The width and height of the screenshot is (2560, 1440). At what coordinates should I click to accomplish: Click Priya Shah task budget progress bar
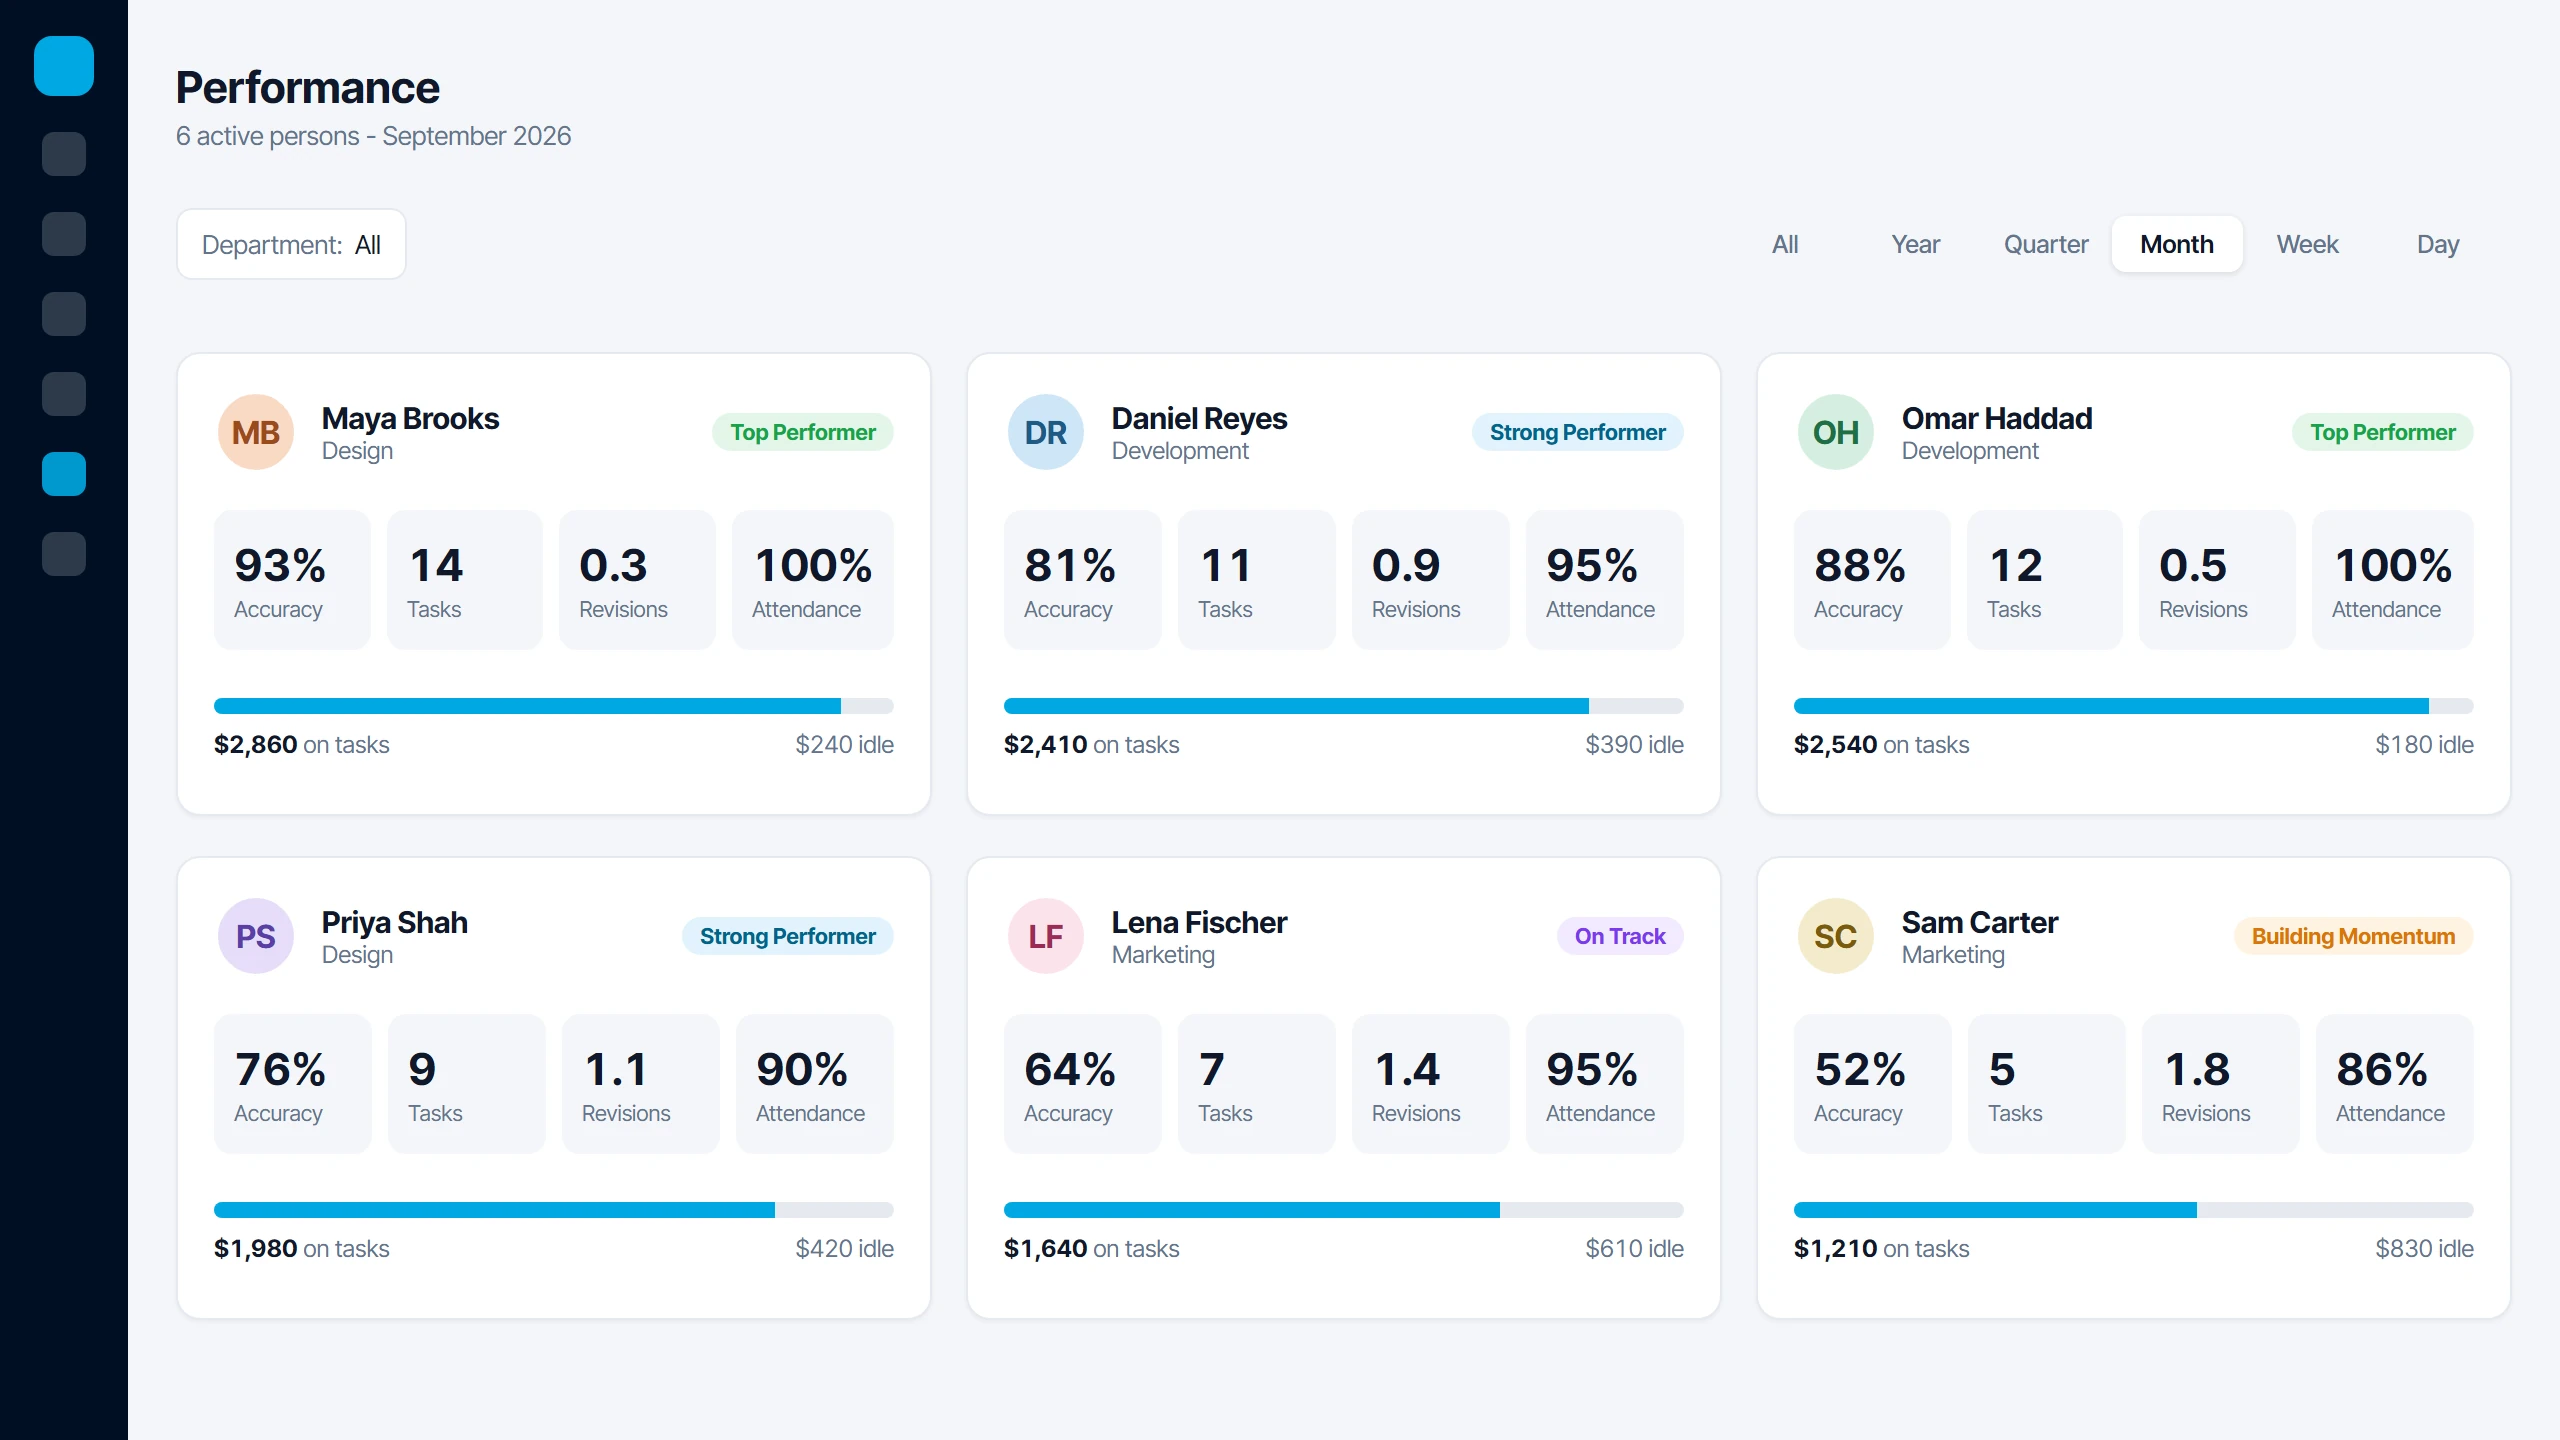pyautogui.click(x=554, y=1210)
